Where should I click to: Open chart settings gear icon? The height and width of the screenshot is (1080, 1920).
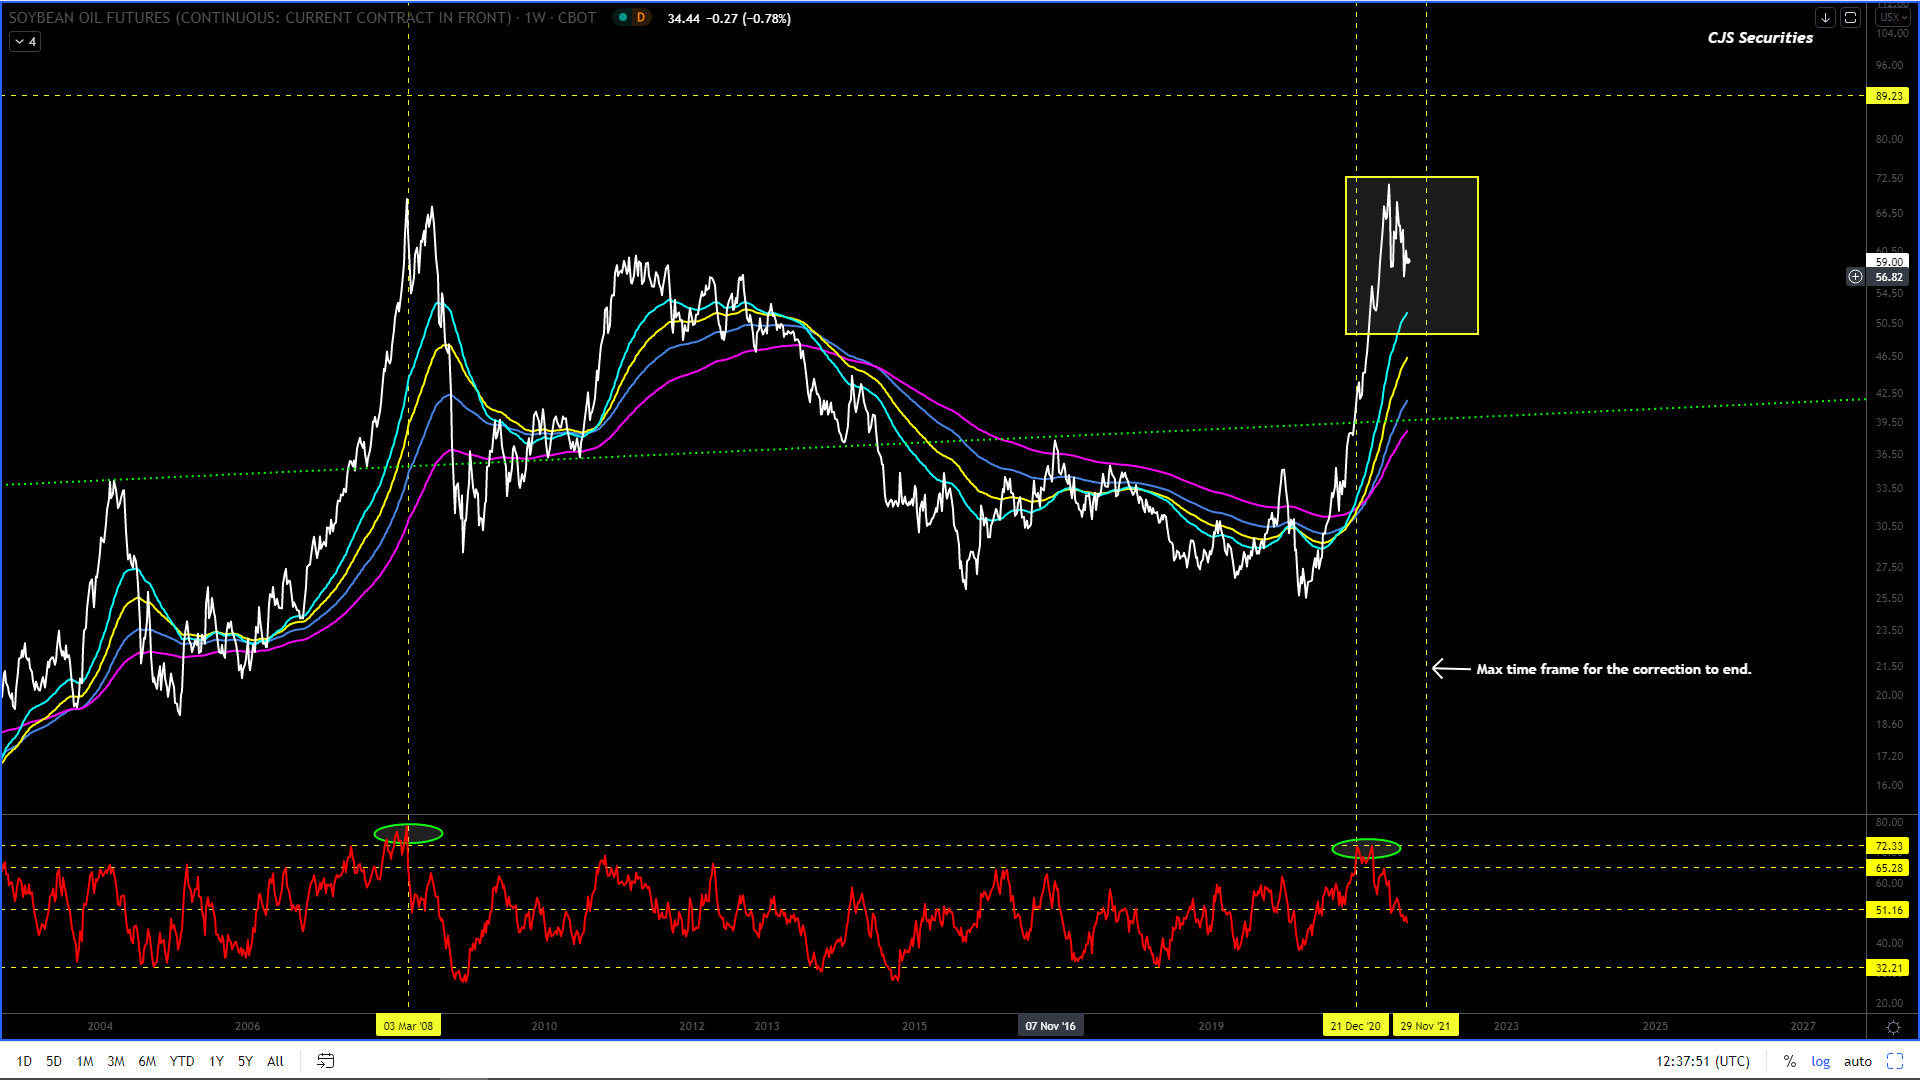[x=1893, y=1027]
